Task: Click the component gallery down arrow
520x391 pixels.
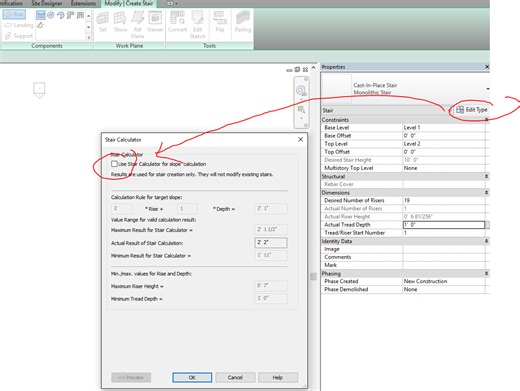Action: point(89,27)
